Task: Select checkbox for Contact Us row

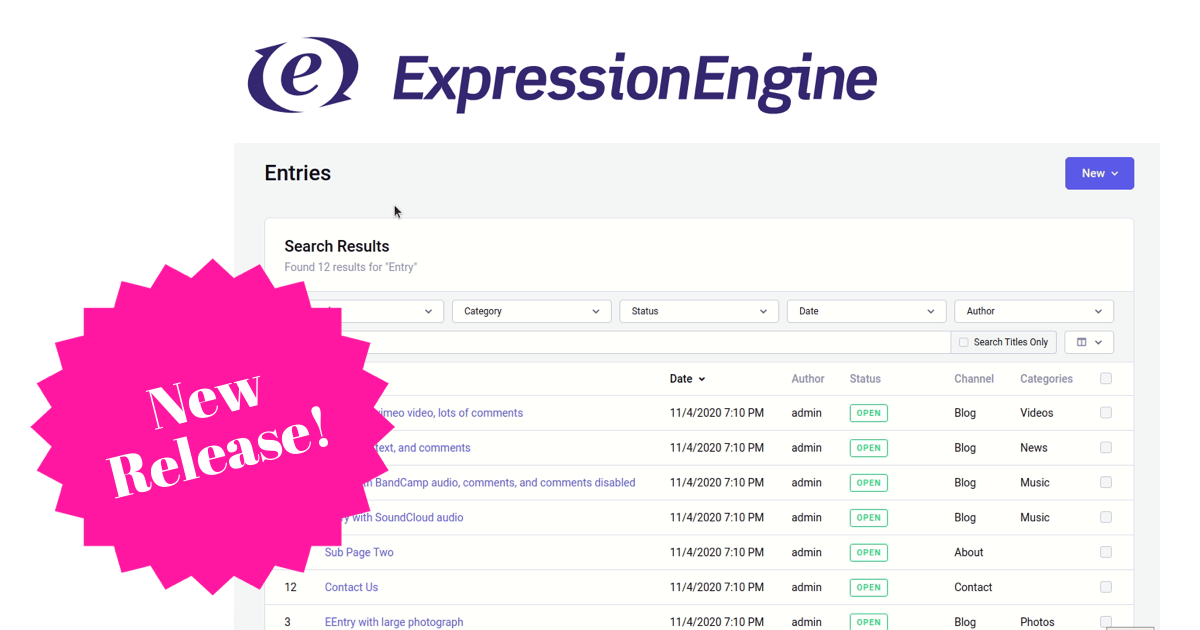Action: (1106, 587)
